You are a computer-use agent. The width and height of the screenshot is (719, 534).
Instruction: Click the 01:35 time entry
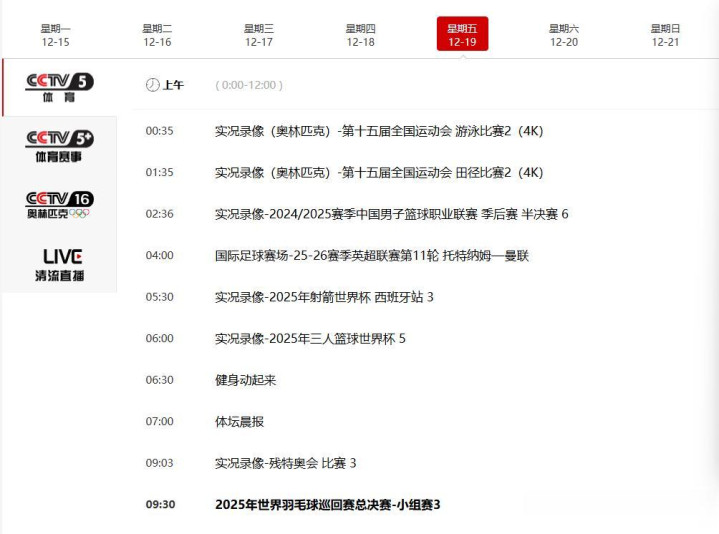[160, 172]
